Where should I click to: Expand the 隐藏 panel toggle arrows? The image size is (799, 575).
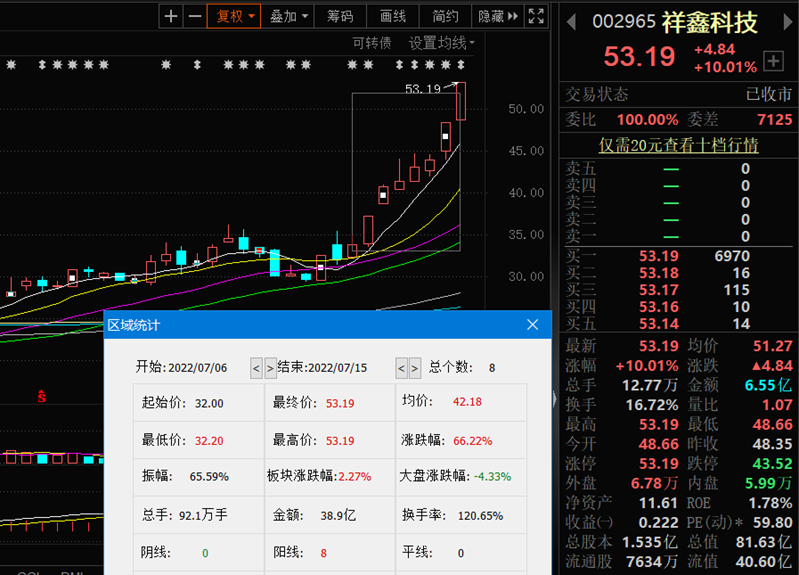click(x=498, y=16)
